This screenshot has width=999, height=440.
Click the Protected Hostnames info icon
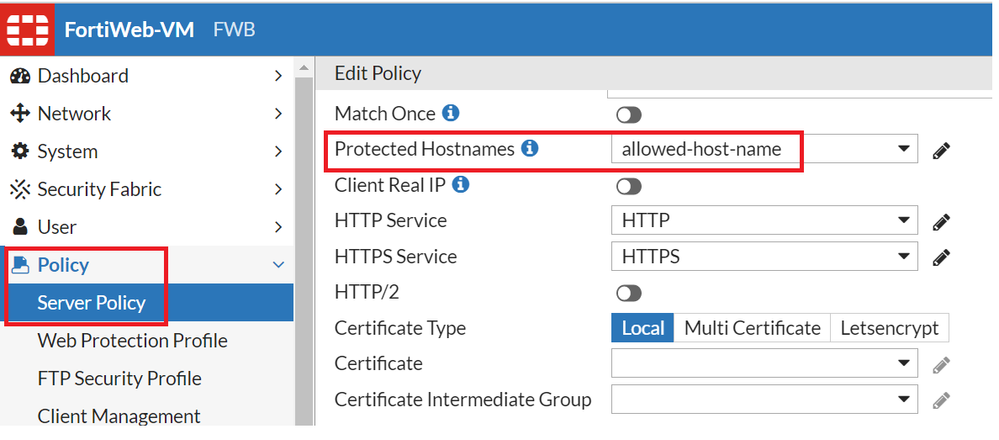530,149
